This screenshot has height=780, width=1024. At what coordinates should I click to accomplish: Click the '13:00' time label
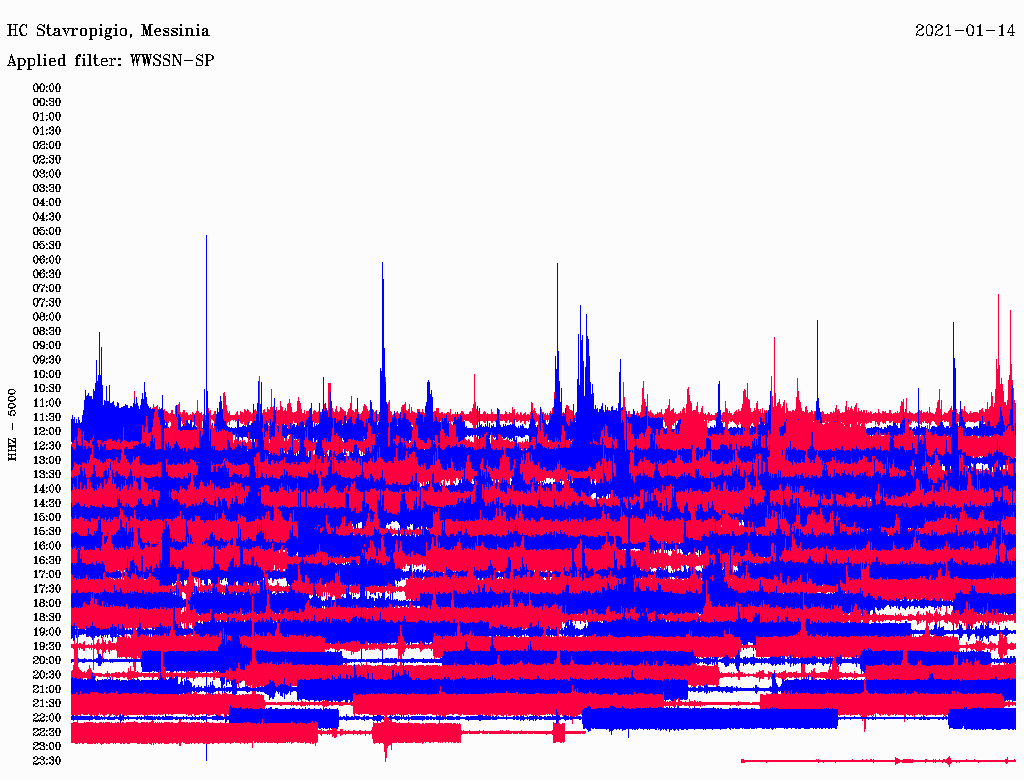47,461
